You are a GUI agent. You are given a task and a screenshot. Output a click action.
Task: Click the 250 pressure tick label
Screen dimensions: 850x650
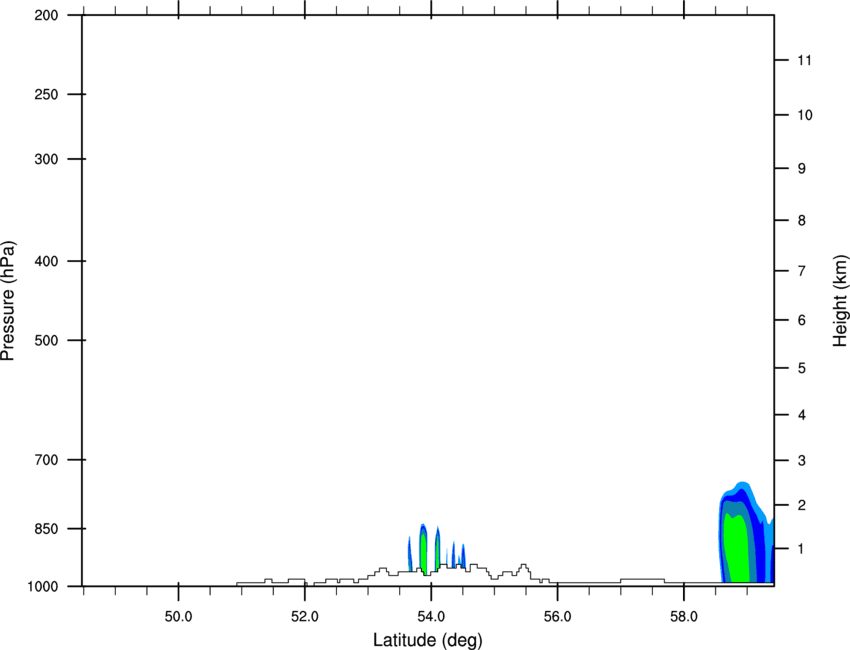pos(46,94)
